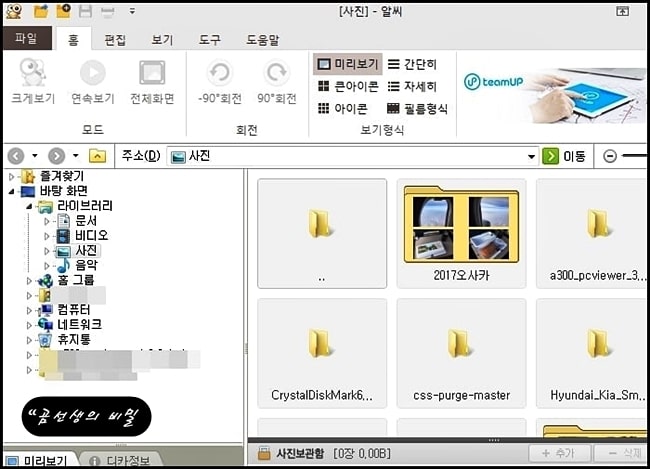Screen dimensions: 650x469
Task: Select 큰아이콘 large icon view
Action: (347, 86)
